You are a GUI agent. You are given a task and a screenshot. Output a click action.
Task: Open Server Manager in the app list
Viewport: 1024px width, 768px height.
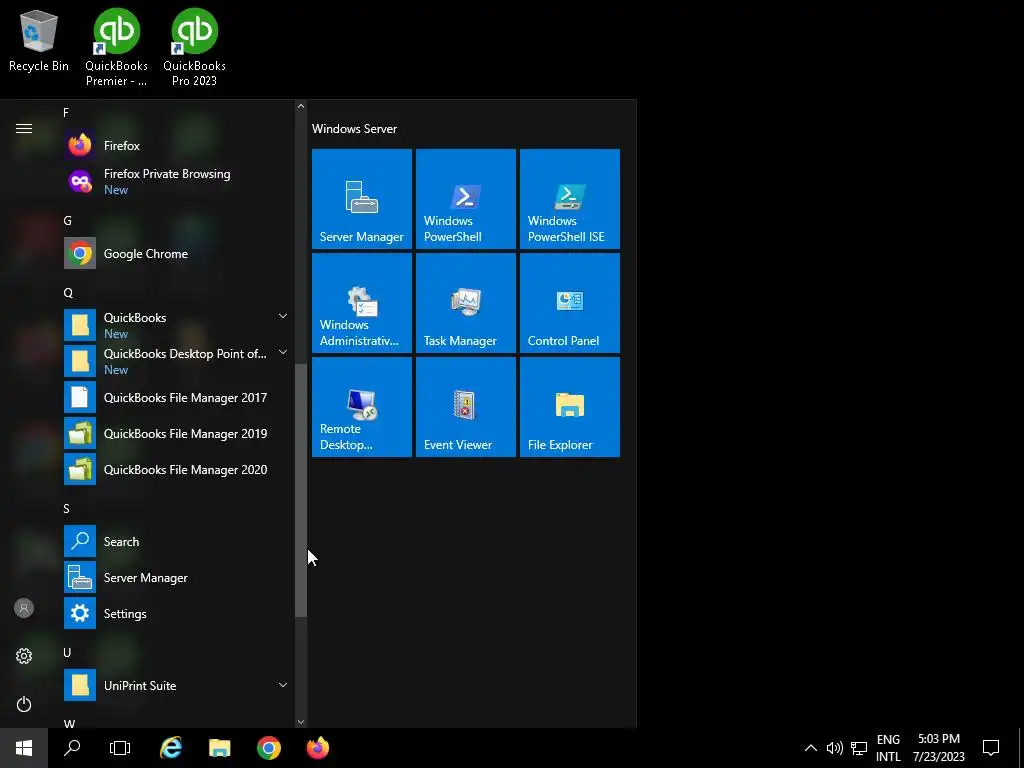click(x=176, y=577)
